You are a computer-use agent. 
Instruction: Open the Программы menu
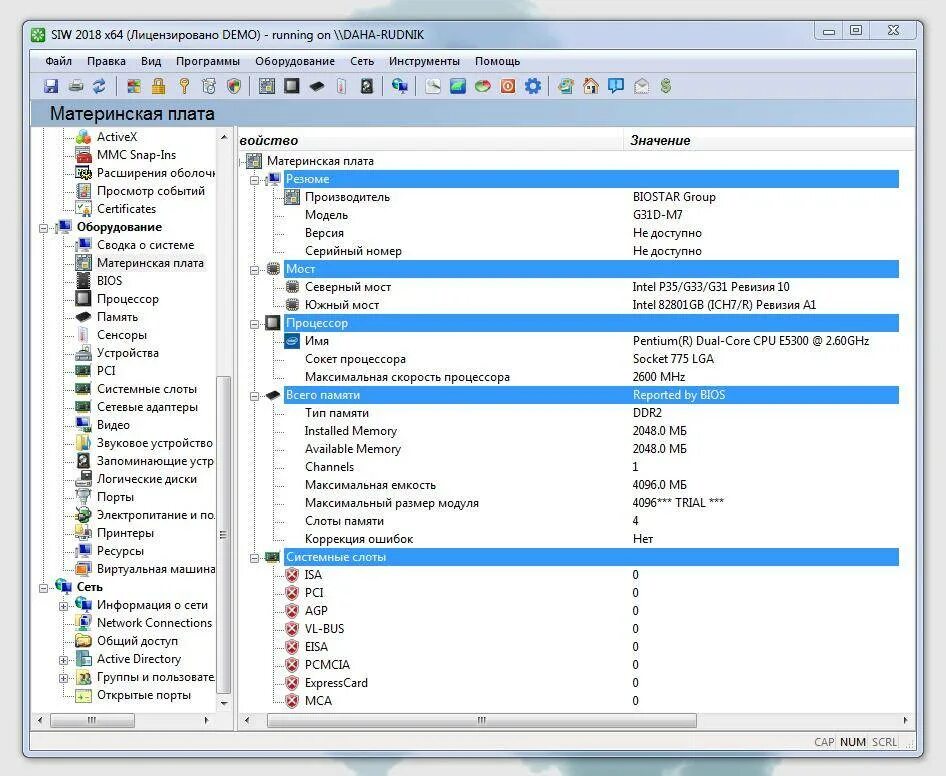coord(208,62)
